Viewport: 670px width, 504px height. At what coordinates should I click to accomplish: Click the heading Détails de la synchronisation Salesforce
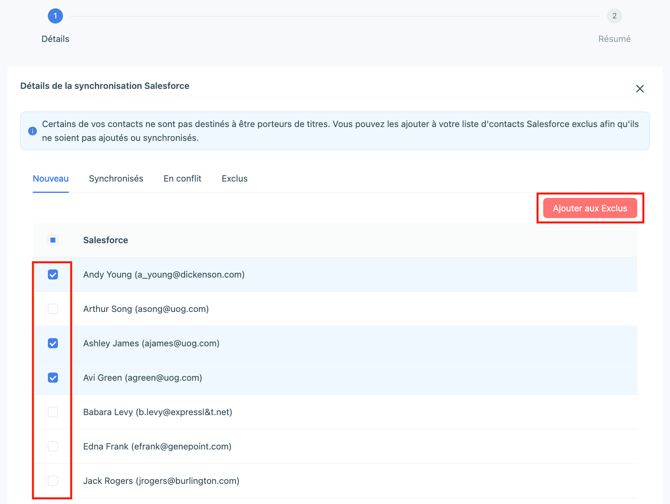(105, 86)
